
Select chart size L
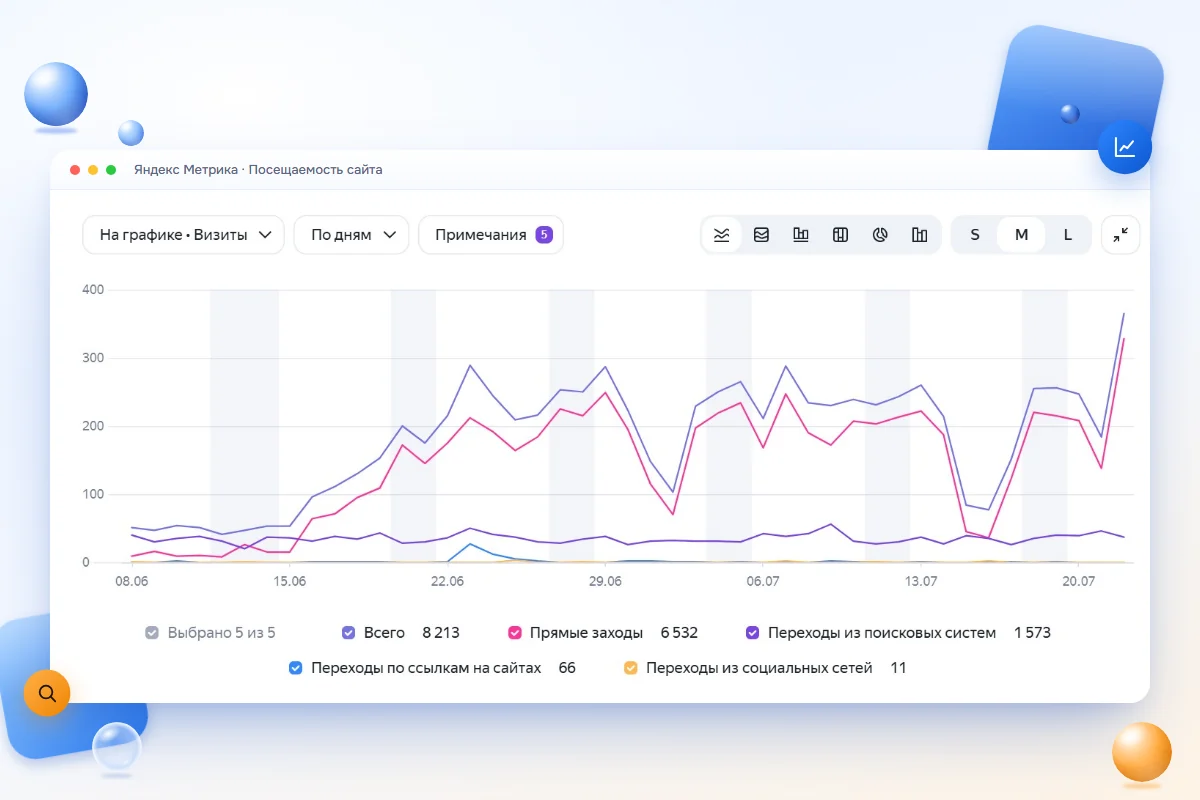(x=1068, y=235)
